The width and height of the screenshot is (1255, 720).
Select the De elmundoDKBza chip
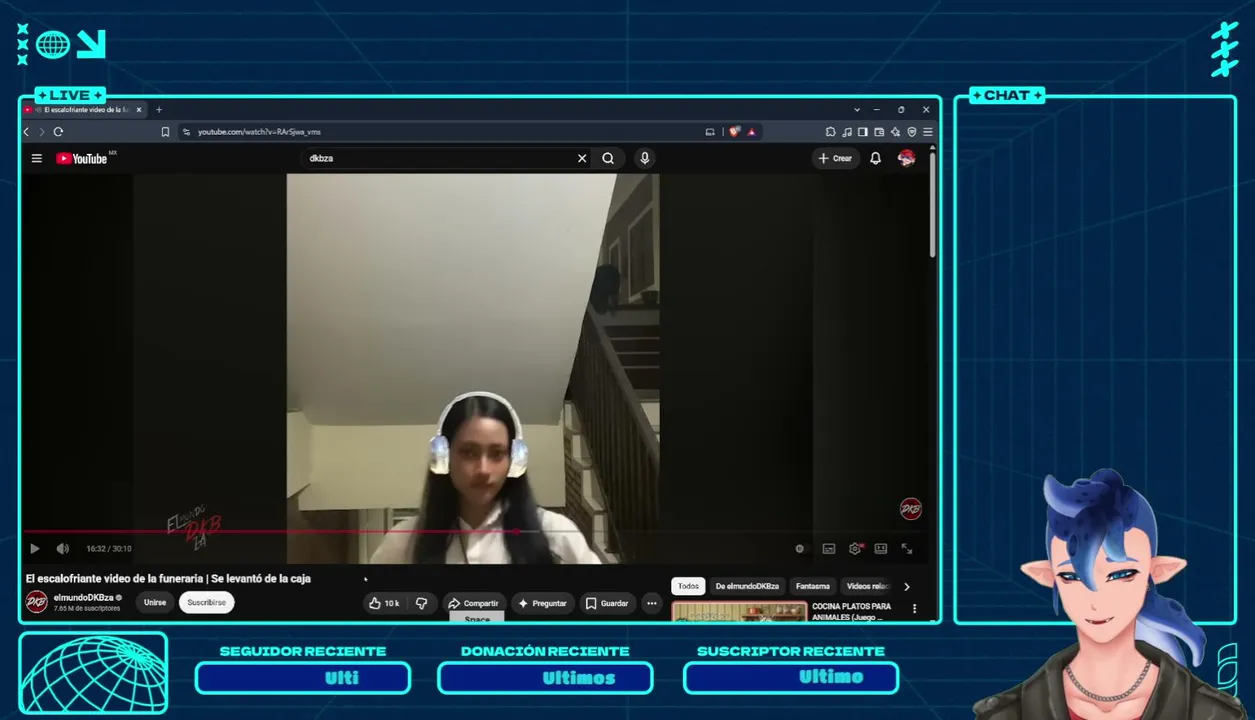[747, 586]
